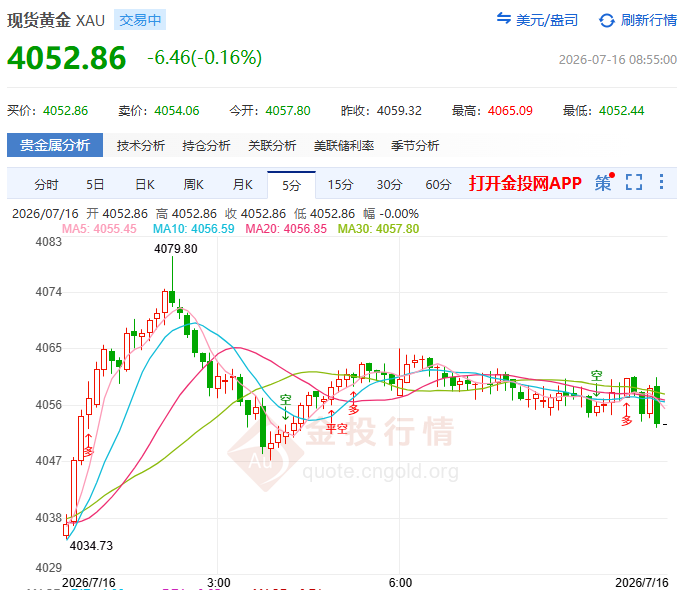This screenshot has width=683, height=590.
Task: Click the 现货黄金 XAU title
Action: [56, 20]
